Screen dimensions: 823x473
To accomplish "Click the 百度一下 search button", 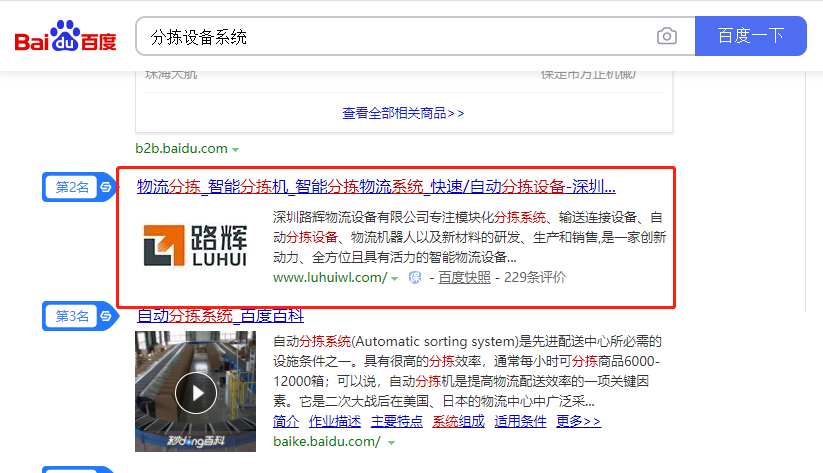I will point(751,36).
